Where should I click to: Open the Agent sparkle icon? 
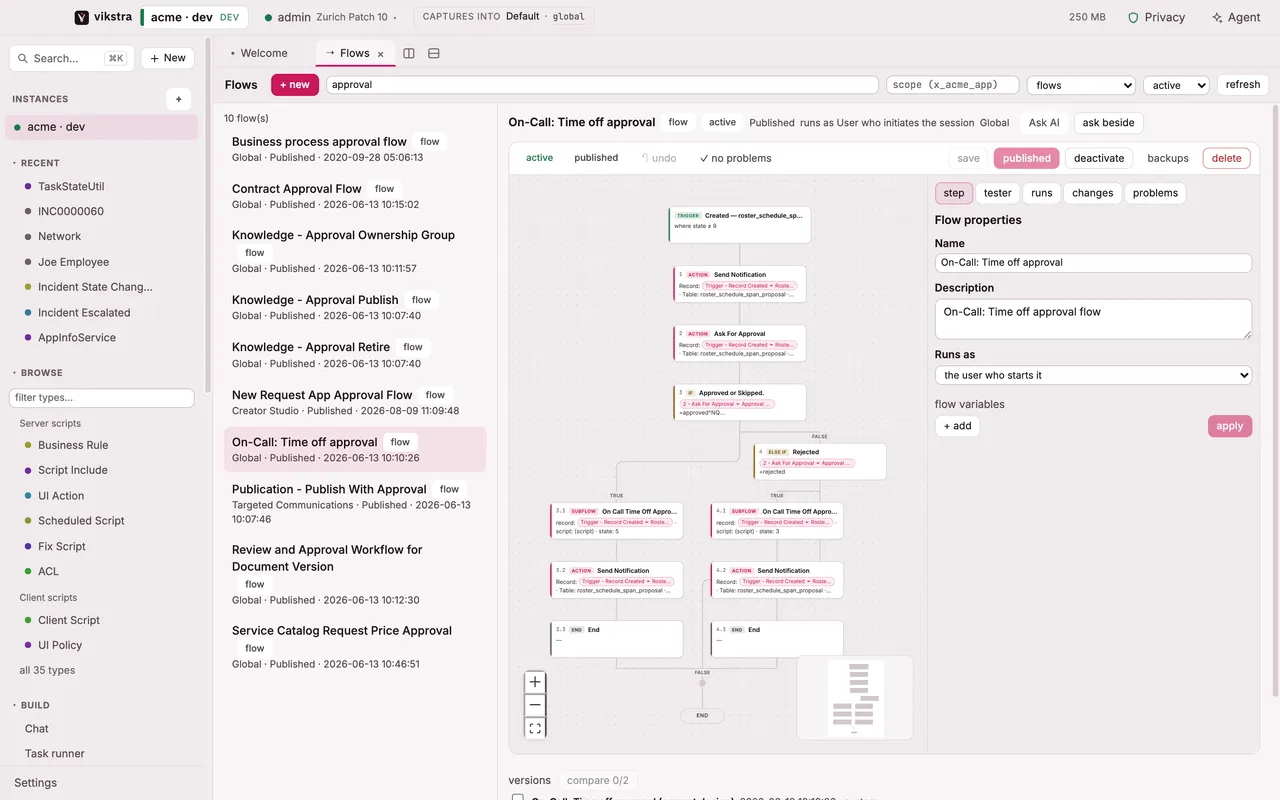1236,17
